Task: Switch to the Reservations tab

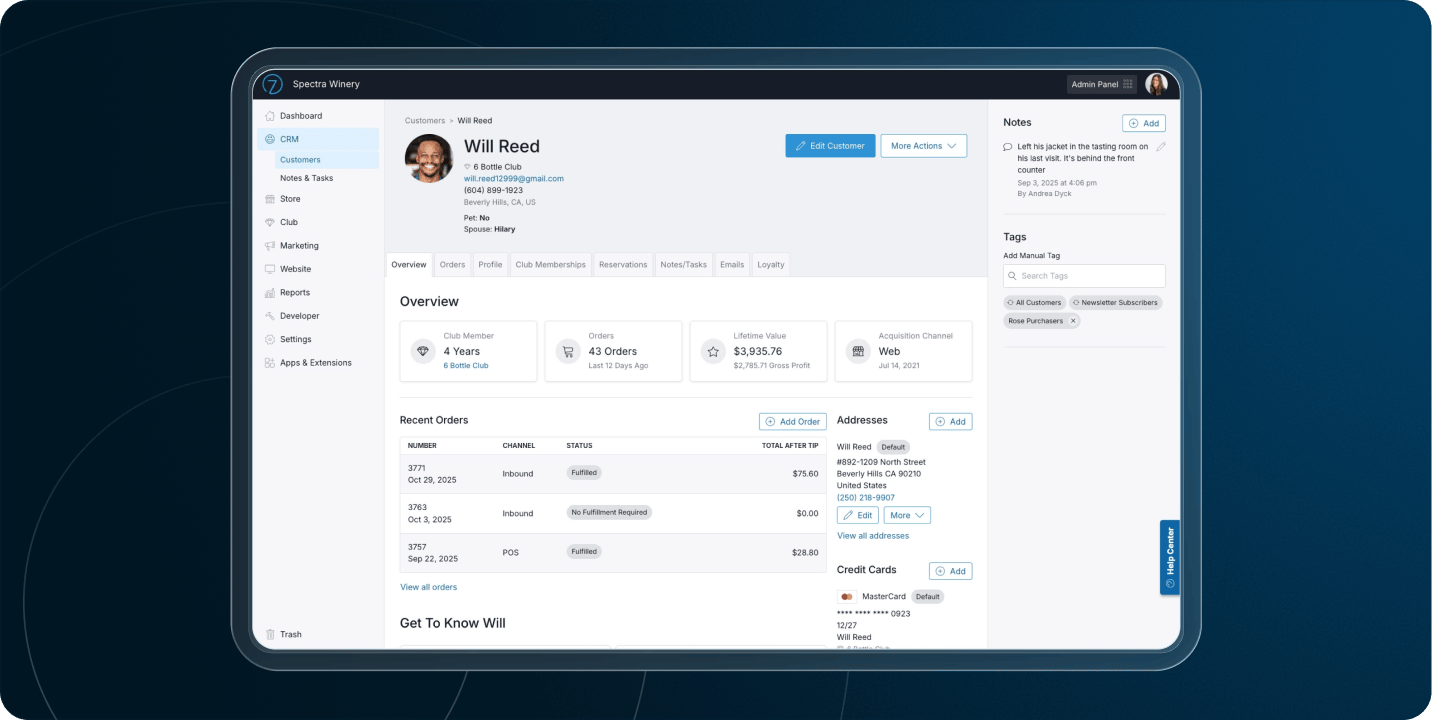Action: point(623,265)
